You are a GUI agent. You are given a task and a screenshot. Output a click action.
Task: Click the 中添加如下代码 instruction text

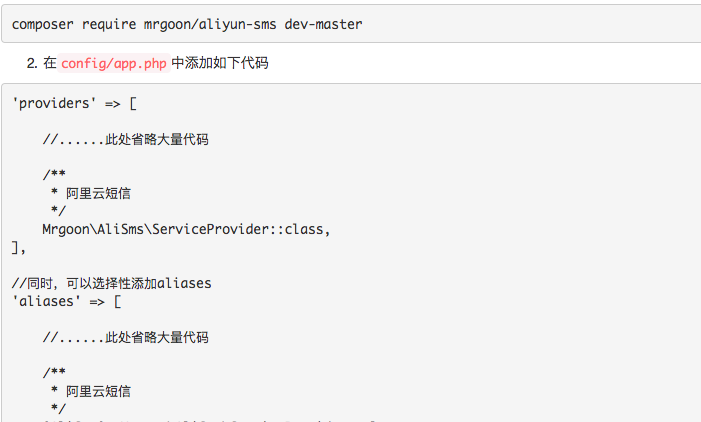click(x=220, y=63)
